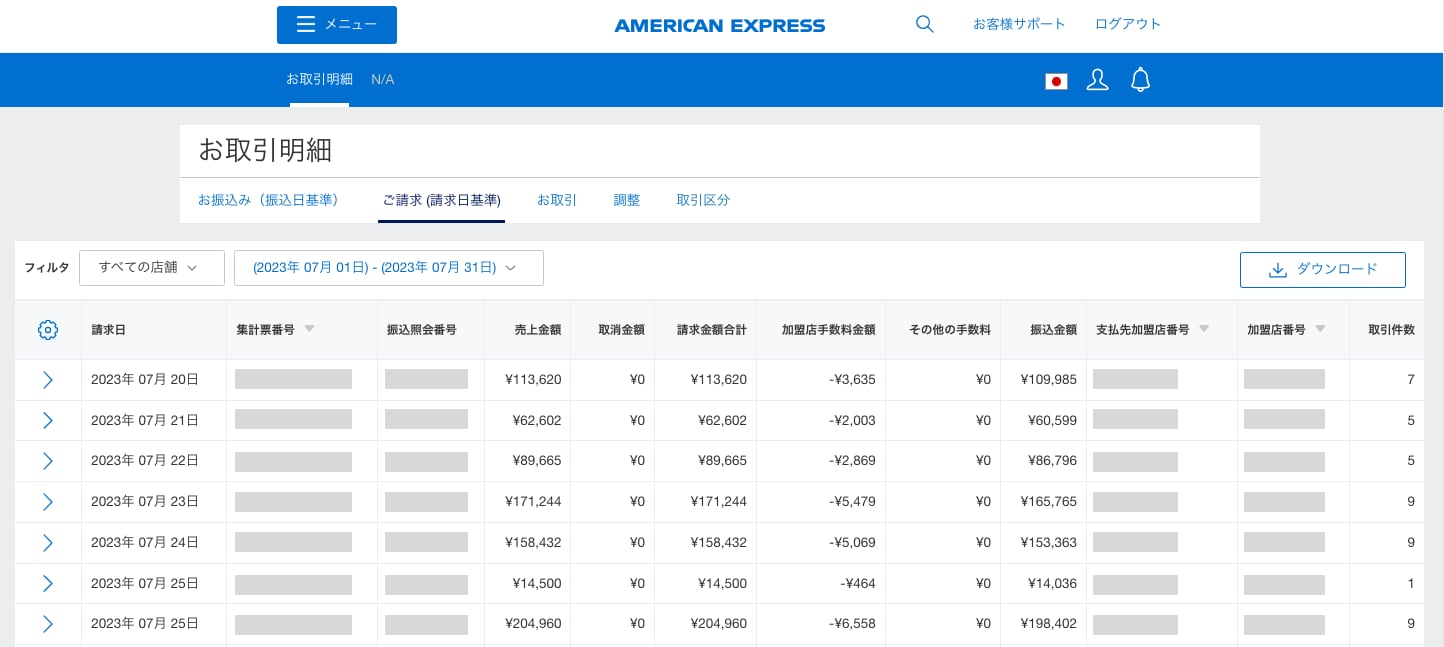1444x647 pixels.
Task: Sort by 支払先加盟店番号 column arrow
Action: pos(1204,329)
